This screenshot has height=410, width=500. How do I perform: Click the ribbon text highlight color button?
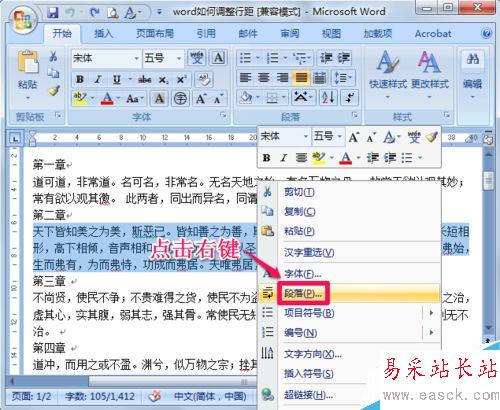80,98
